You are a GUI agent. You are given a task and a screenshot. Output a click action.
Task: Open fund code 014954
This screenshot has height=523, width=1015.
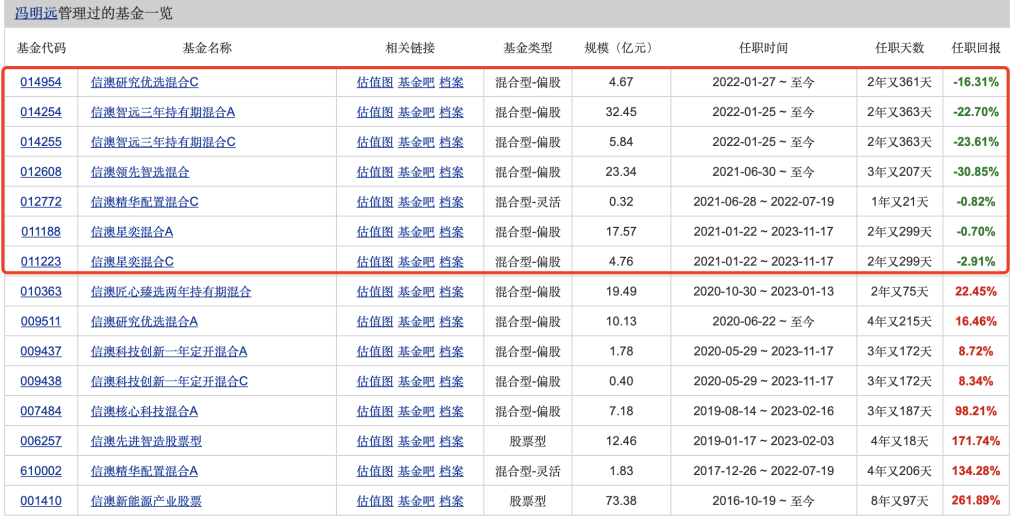pos(41,82)
